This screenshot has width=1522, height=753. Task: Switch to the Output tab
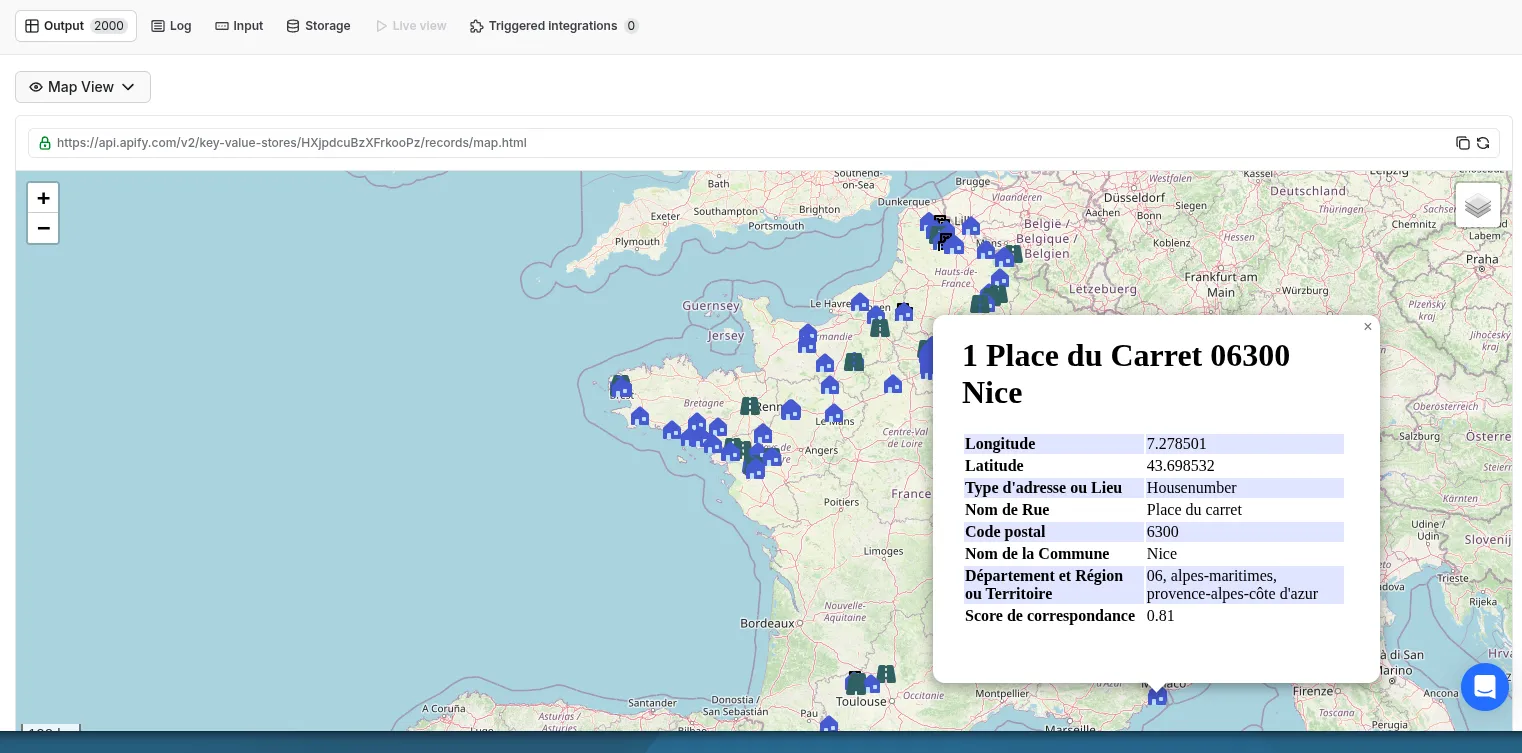pyautogui.click(x=76, y=26)
